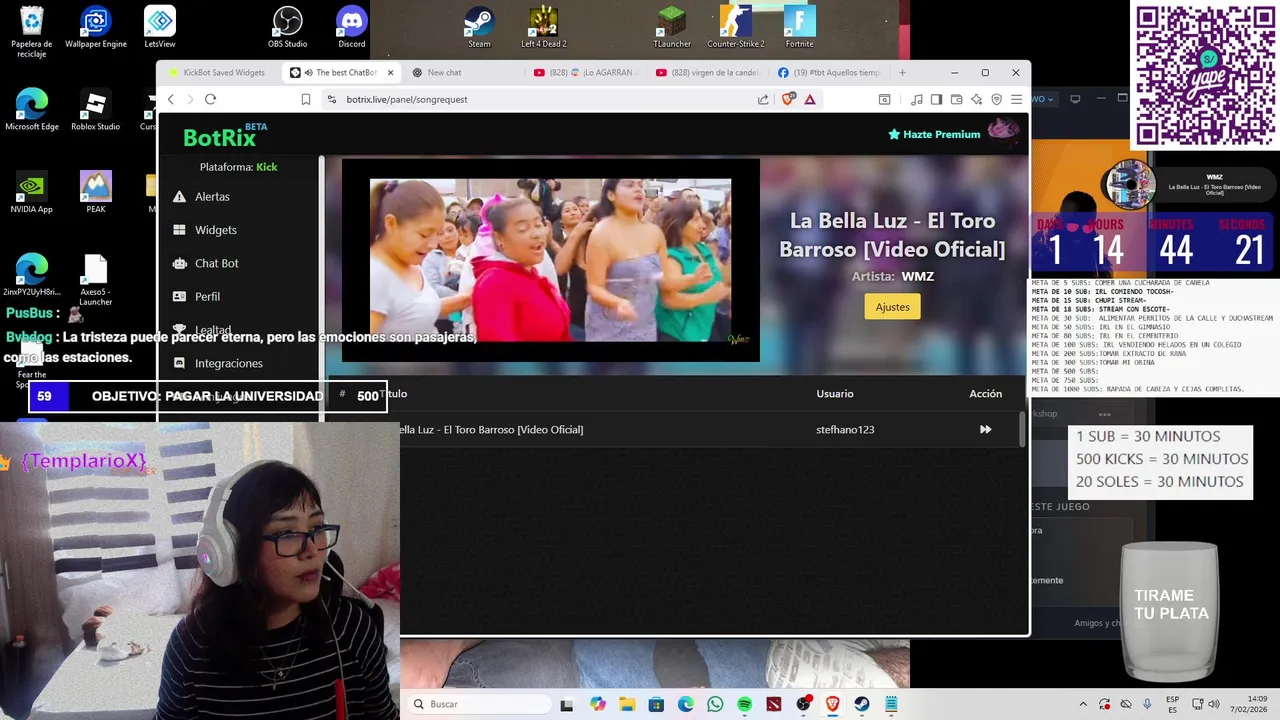Toggle the browser sidebar panel icon
Viewport: 1280px width, 720px height.
937,99
